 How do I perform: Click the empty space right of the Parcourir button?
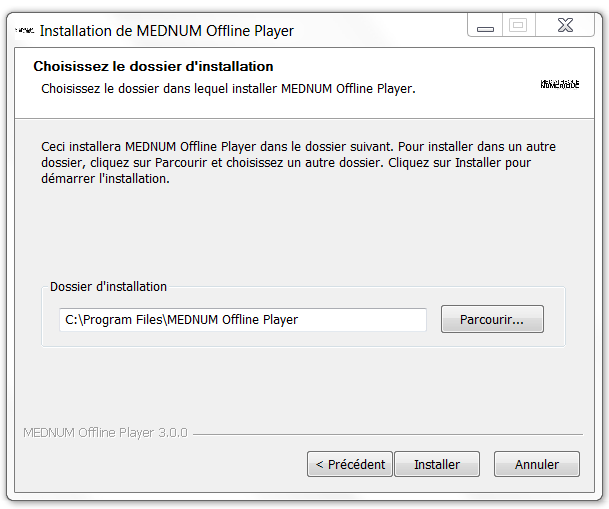555,320
